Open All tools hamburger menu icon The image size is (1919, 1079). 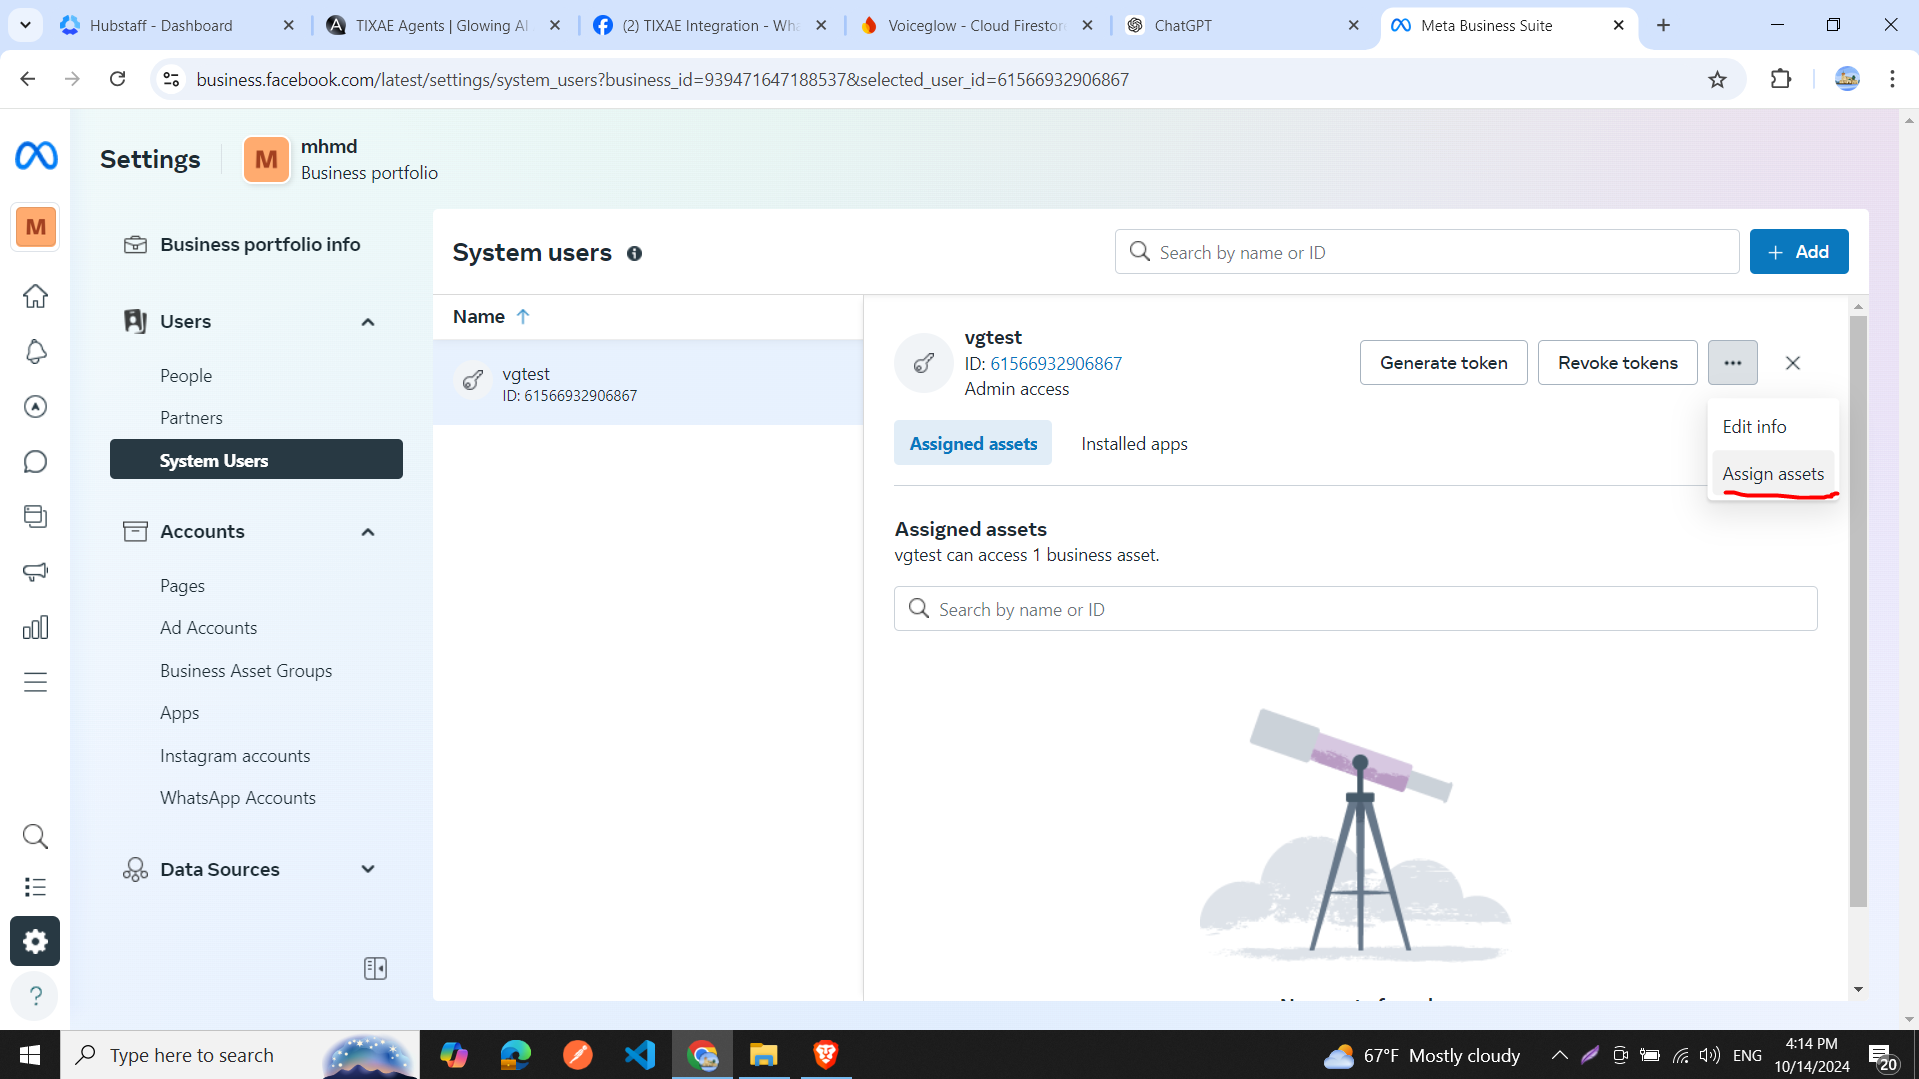click(x=36, y=683)
